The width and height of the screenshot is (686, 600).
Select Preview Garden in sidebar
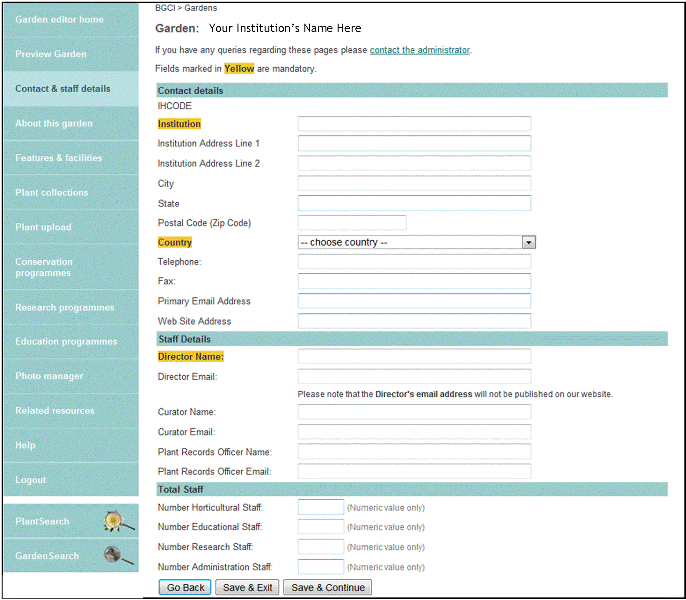[71, 54]
